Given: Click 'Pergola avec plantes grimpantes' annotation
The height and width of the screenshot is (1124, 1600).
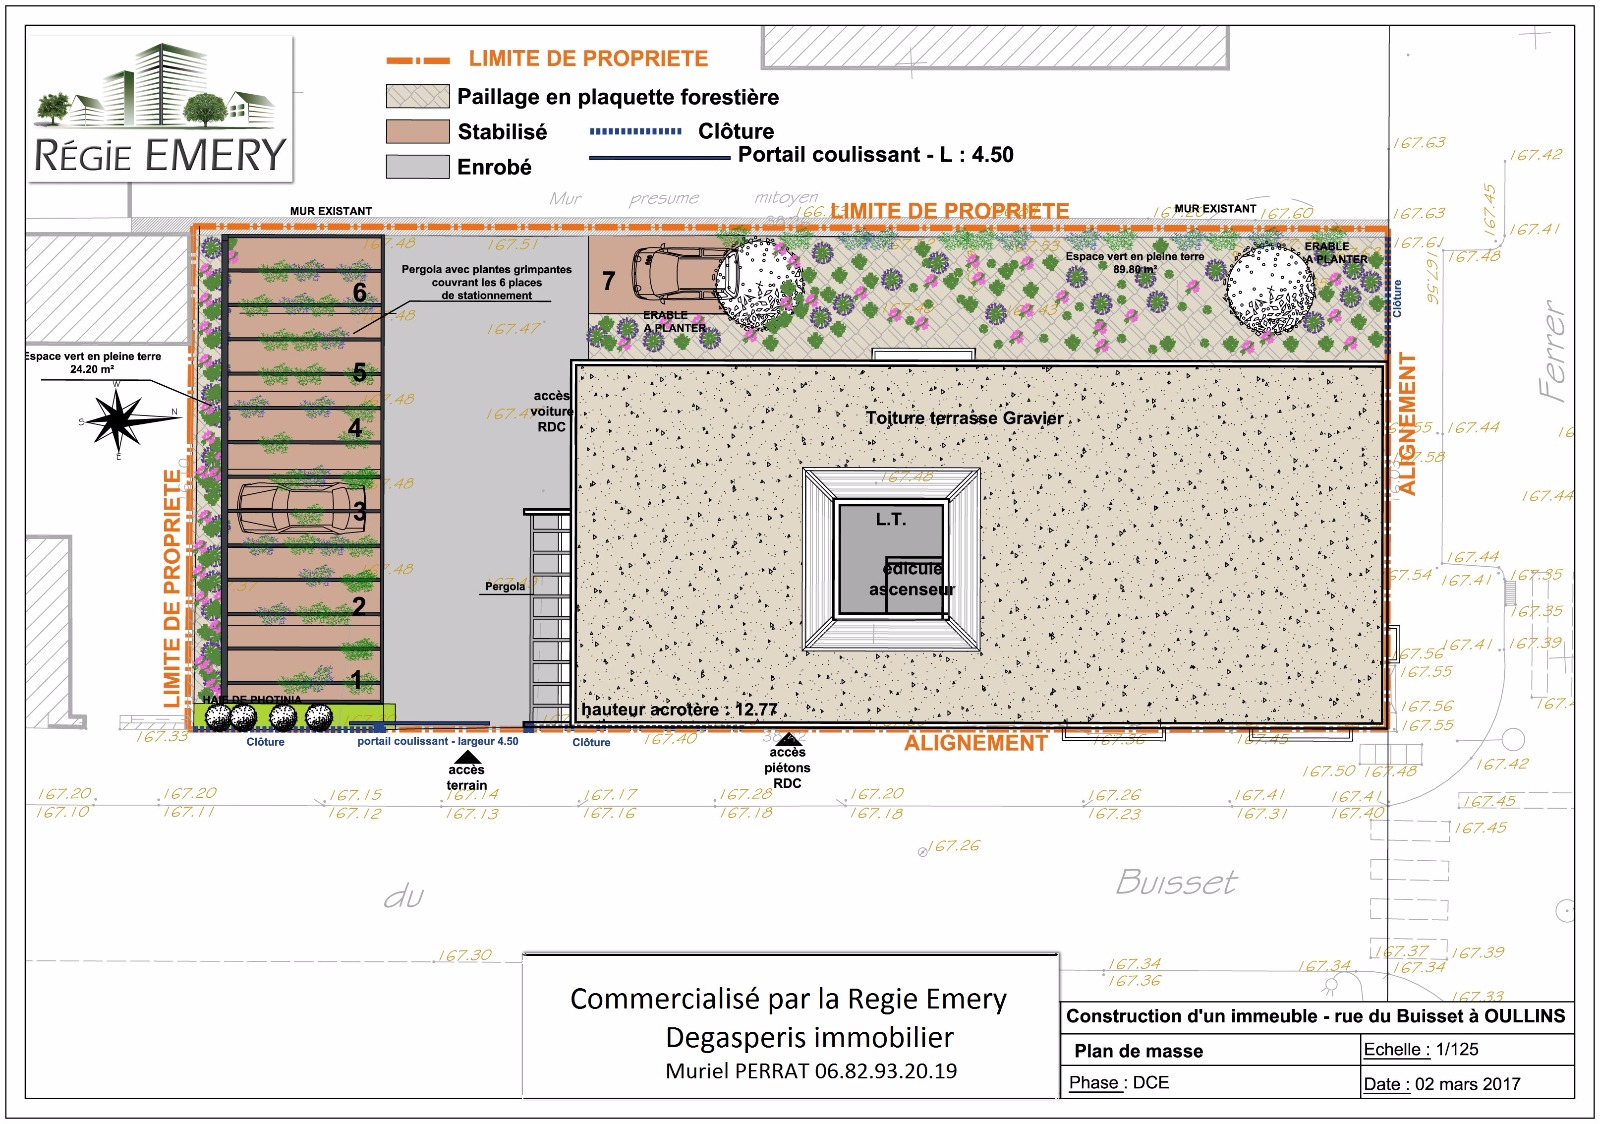Looking at the screenshot, I should [x=487, y=282].
